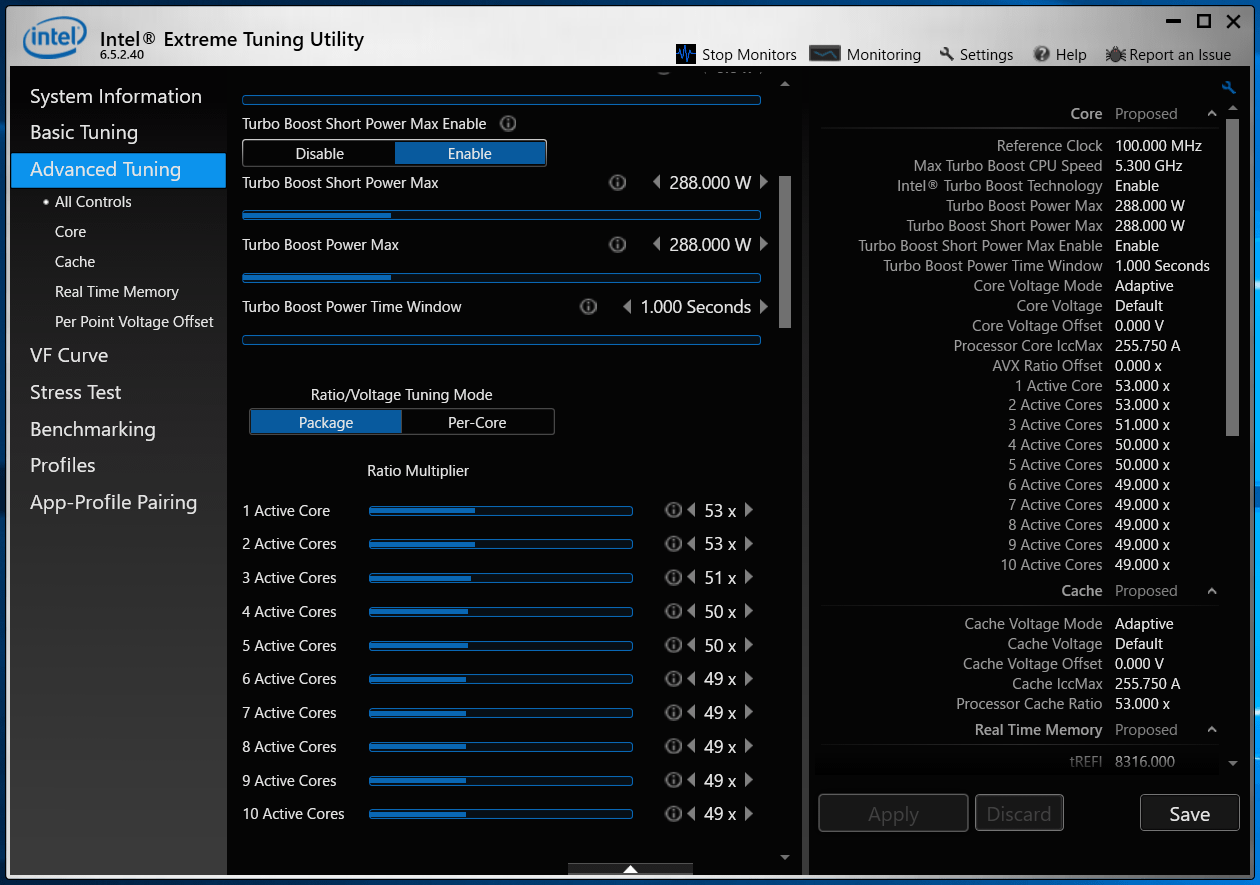
Task: Select All Controls sub-item
Action: point(93,202)
